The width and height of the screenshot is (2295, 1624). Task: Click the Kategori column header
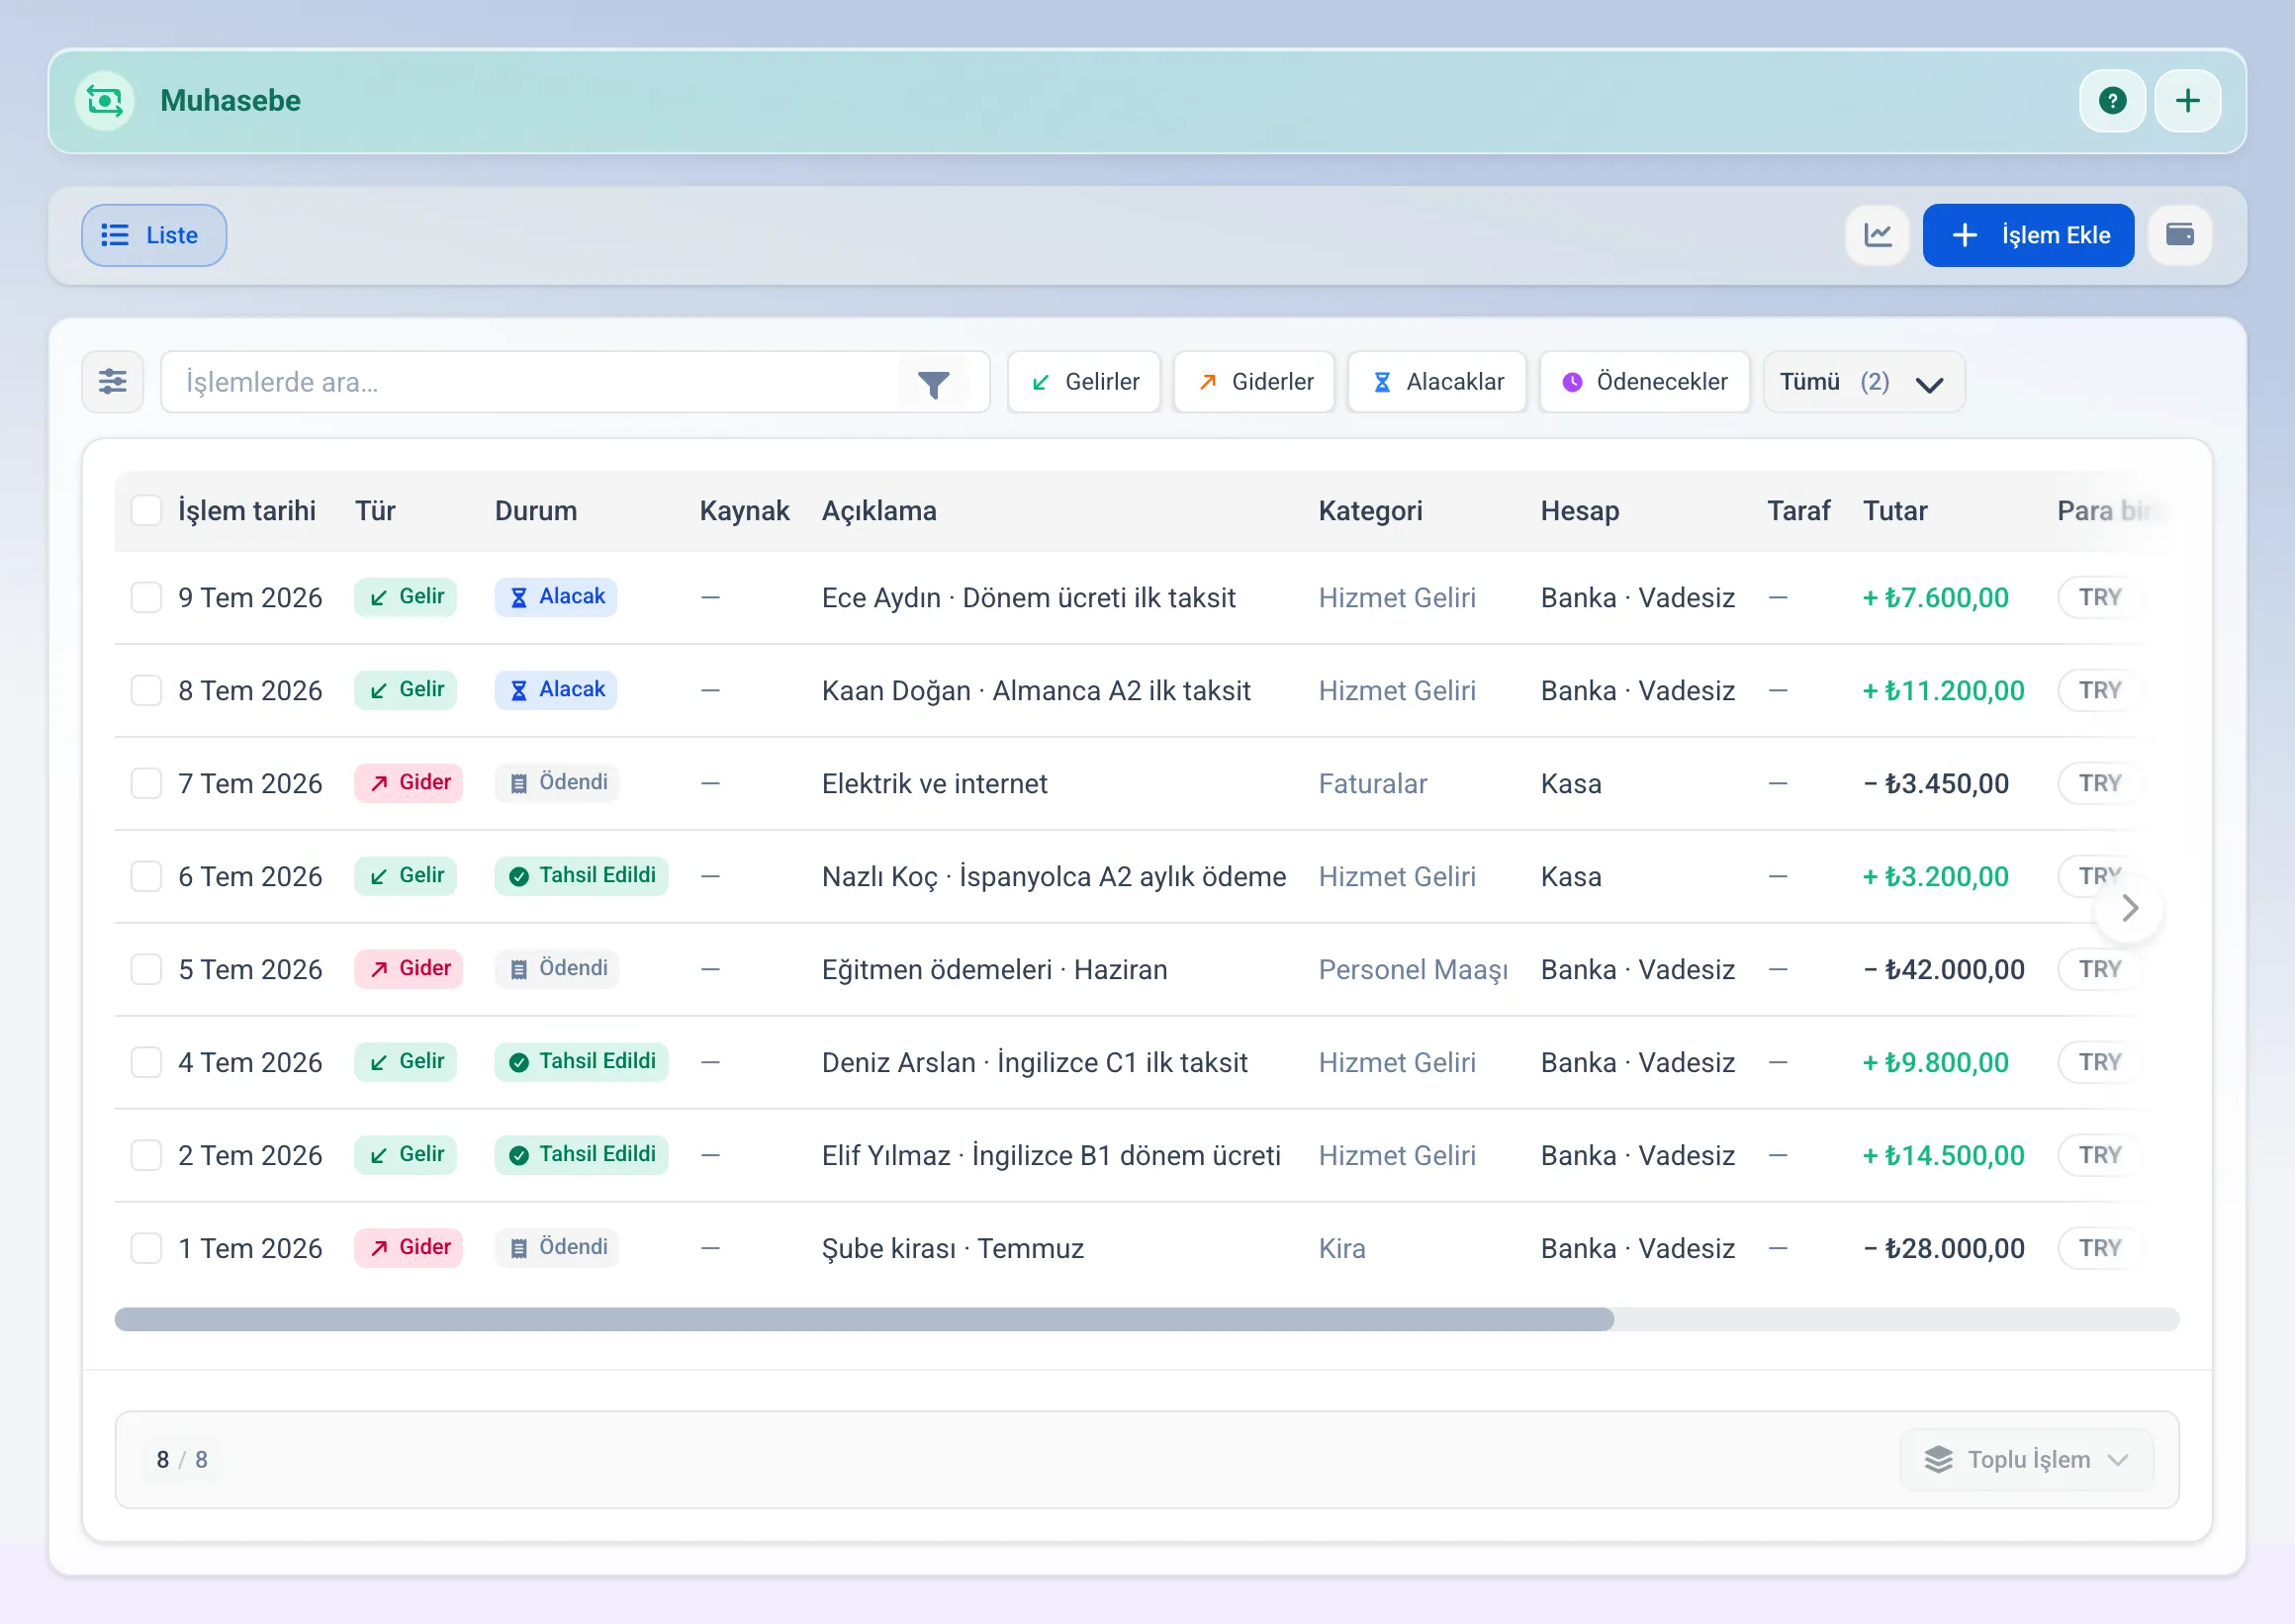(x=1370, y=511)
